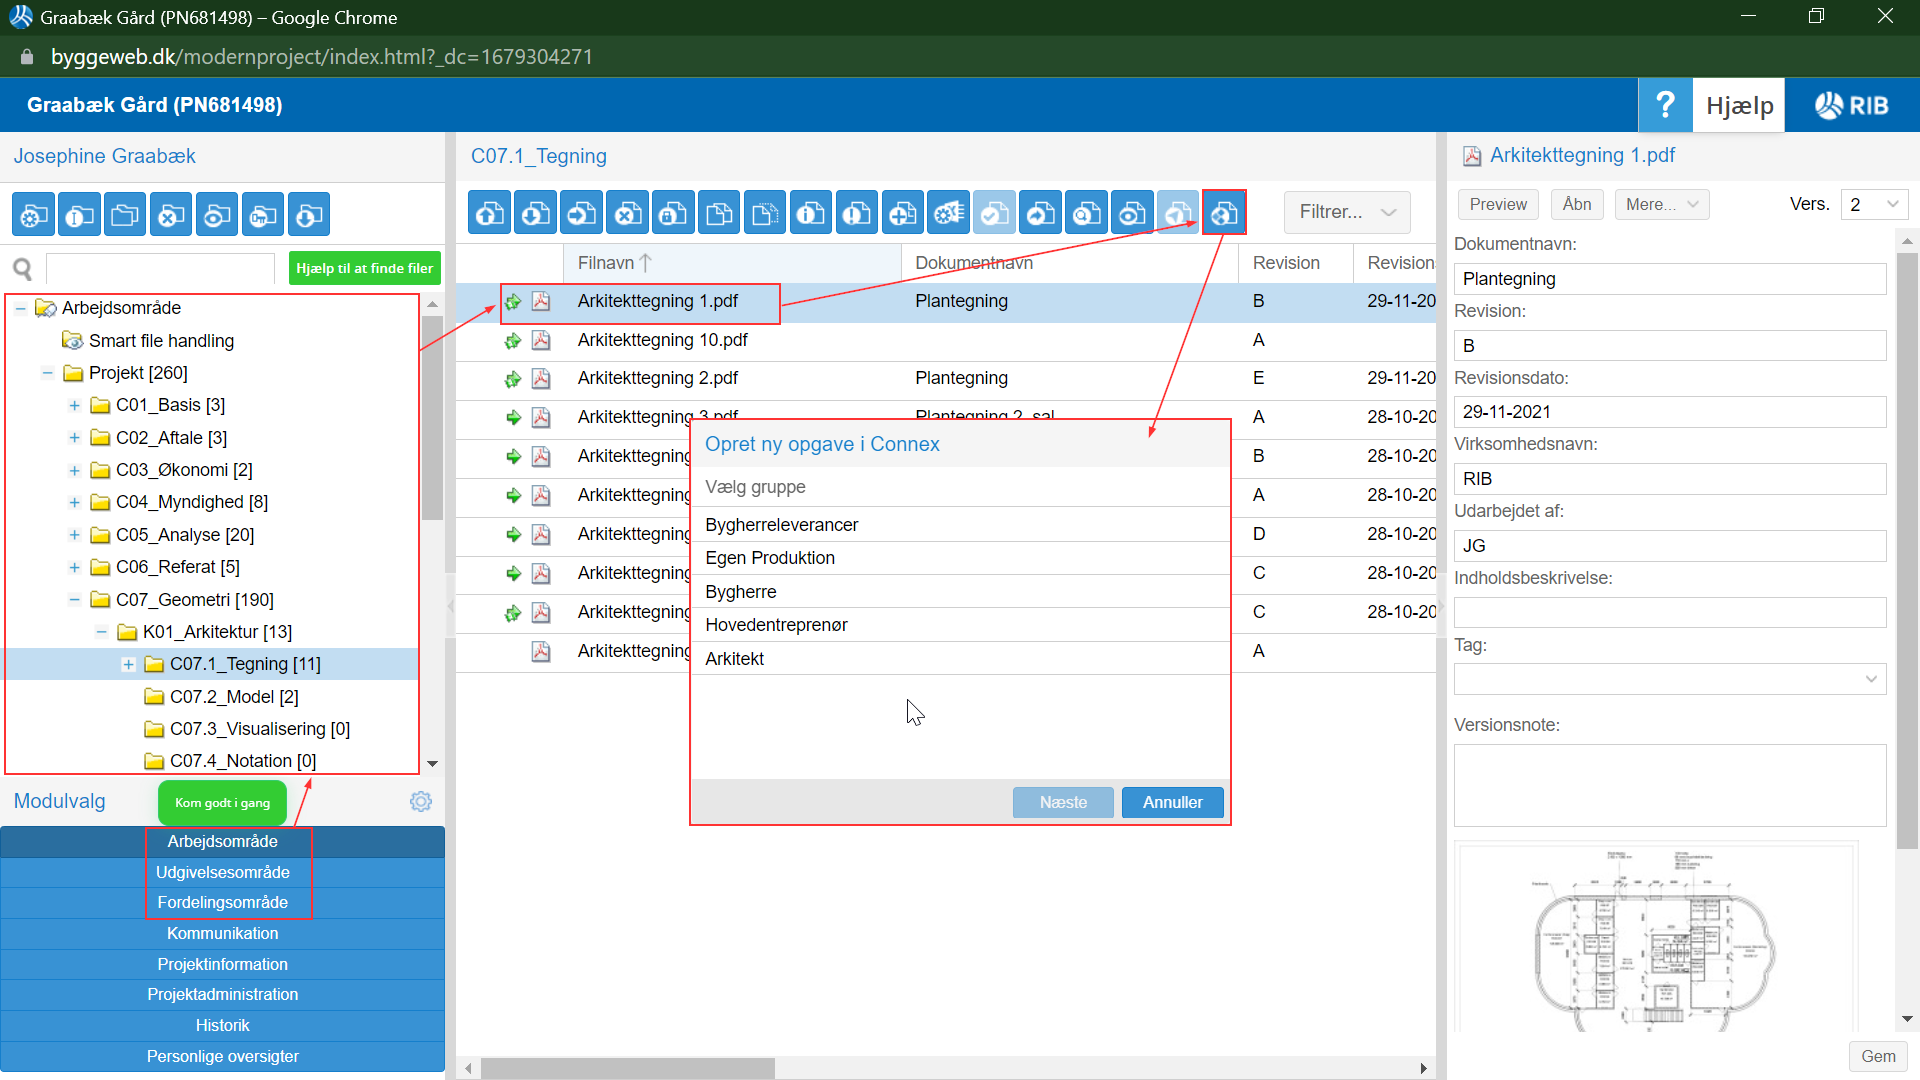Expand the C05_Analyse folder
The height and width of the screenshot is (1080, 1920).
pyautogui.click(x=75, y=535)
